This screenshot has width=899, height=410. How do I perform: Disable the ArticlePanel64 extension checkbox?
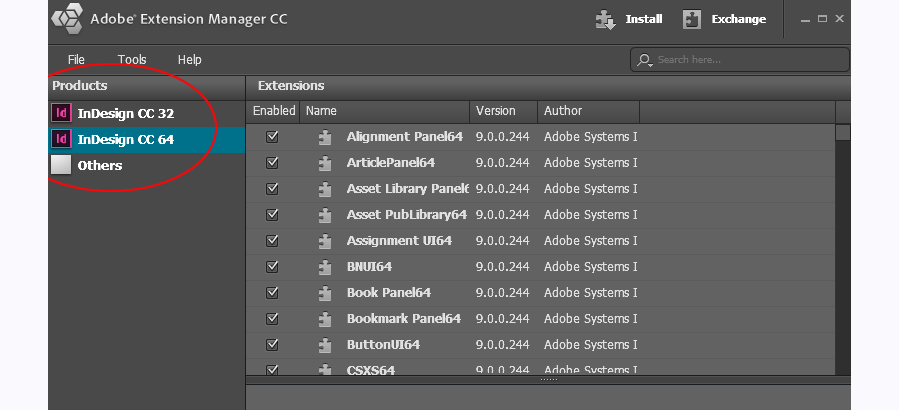click(x=272, y=163)
